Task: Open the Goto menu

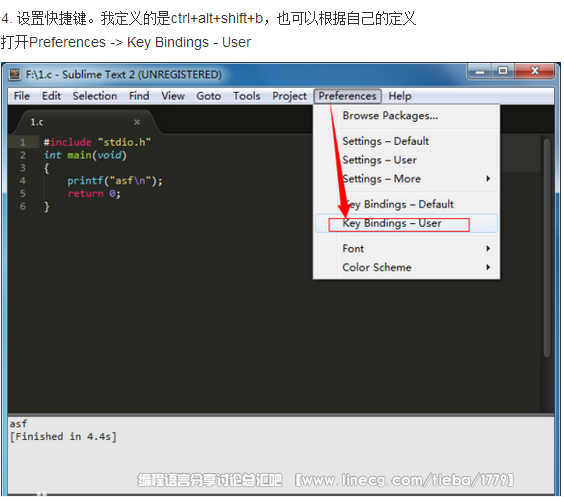Action: click(208, 96)
